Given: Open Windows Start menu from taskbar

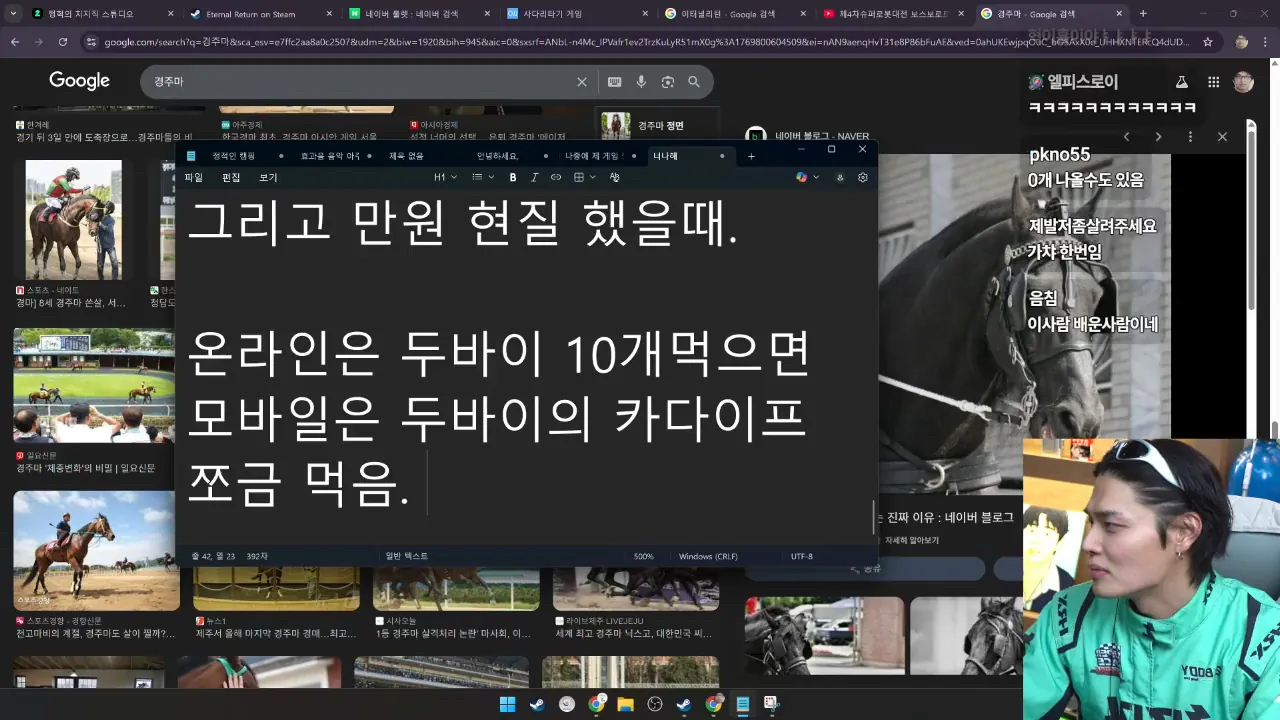Looking at the screenshot, I should 507,704.
